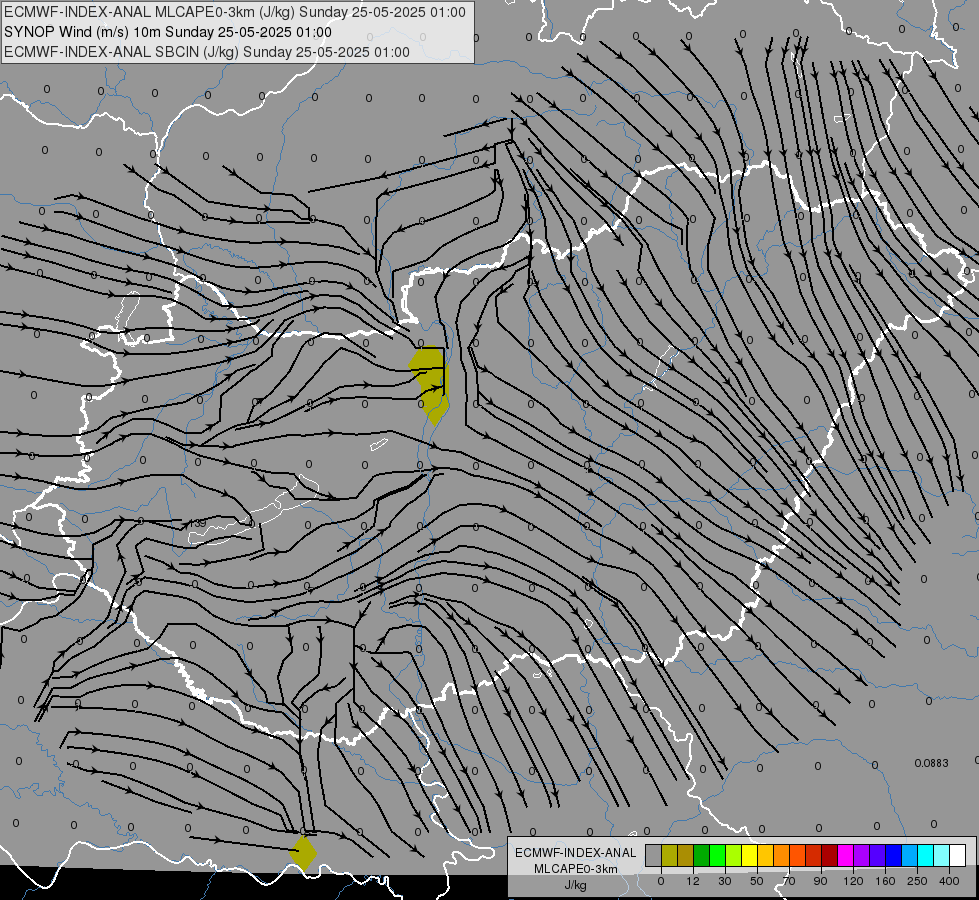Click the ECMWF-INDEX-ANAL SBCIN title line

point(207,52)
